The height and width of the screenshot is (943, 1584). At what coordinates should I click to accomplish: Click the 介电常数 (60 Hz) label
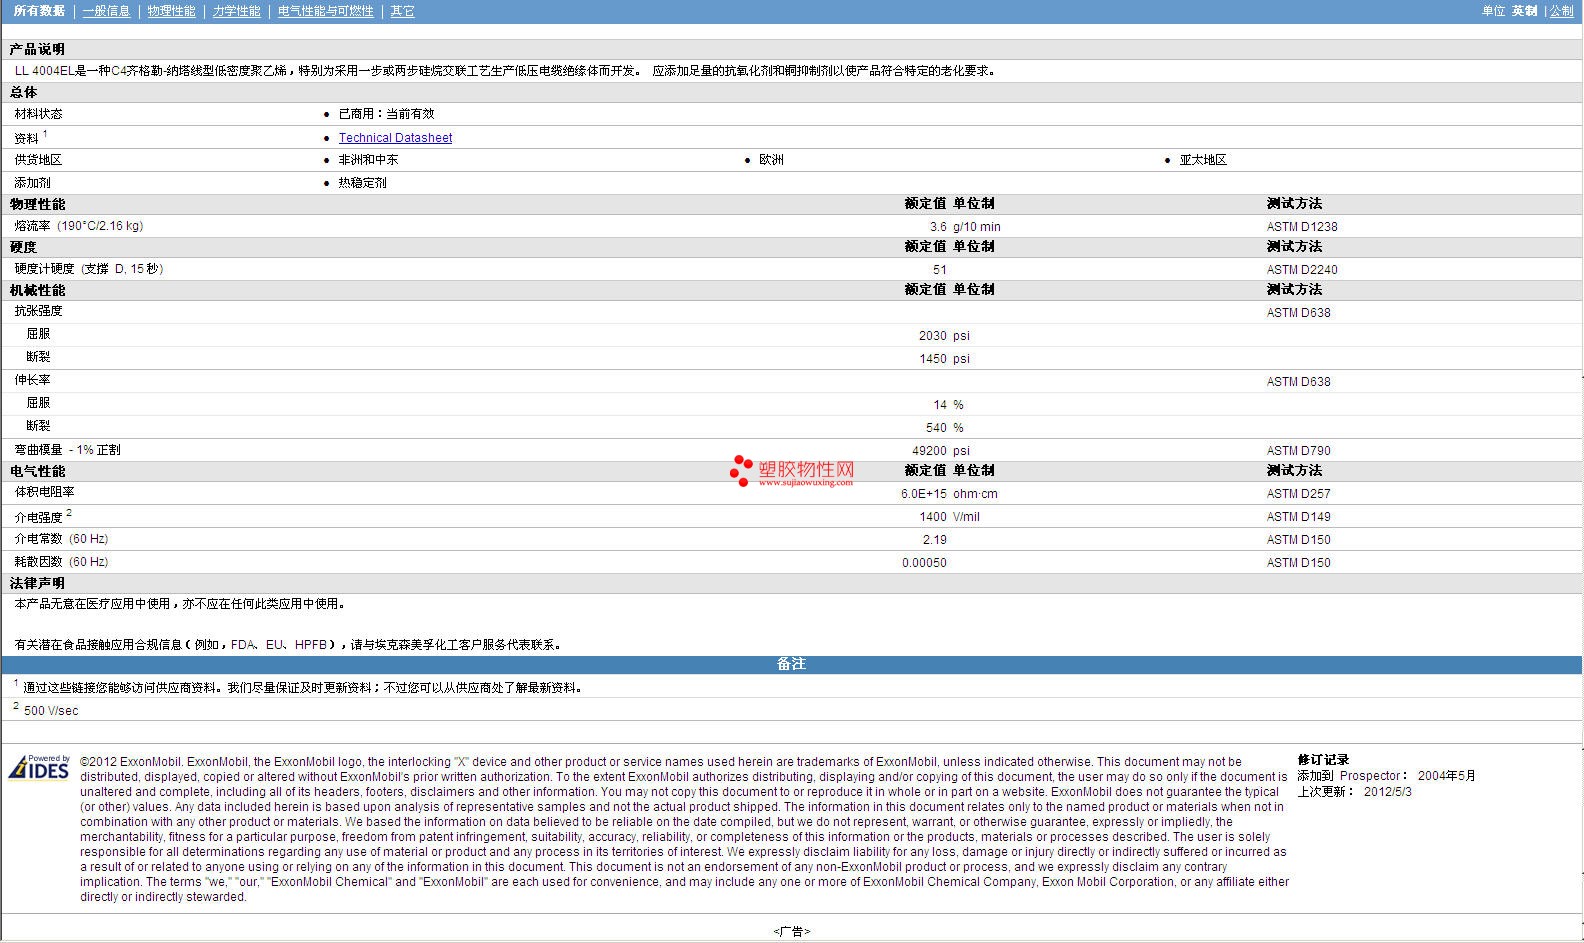point(61,539)
